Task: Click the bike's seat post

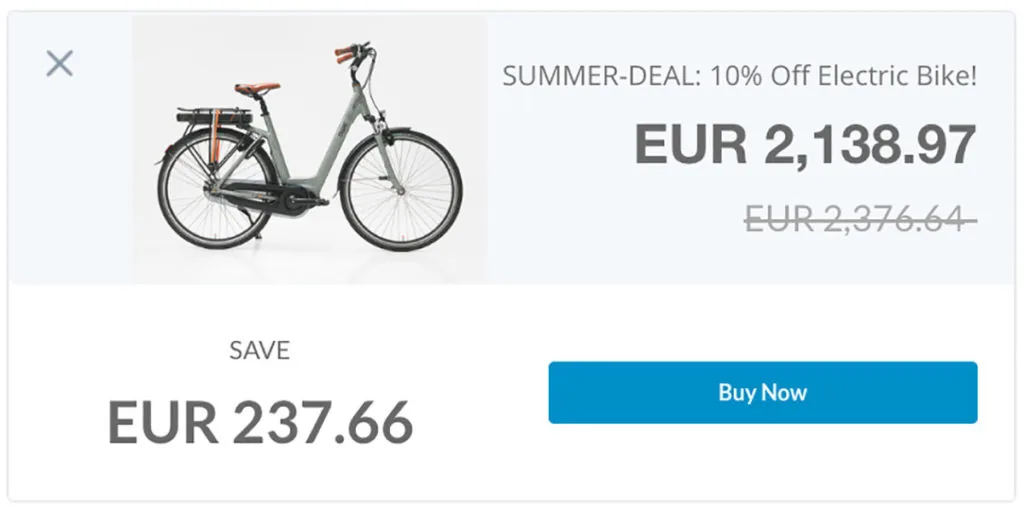Action: coord(263,104)
